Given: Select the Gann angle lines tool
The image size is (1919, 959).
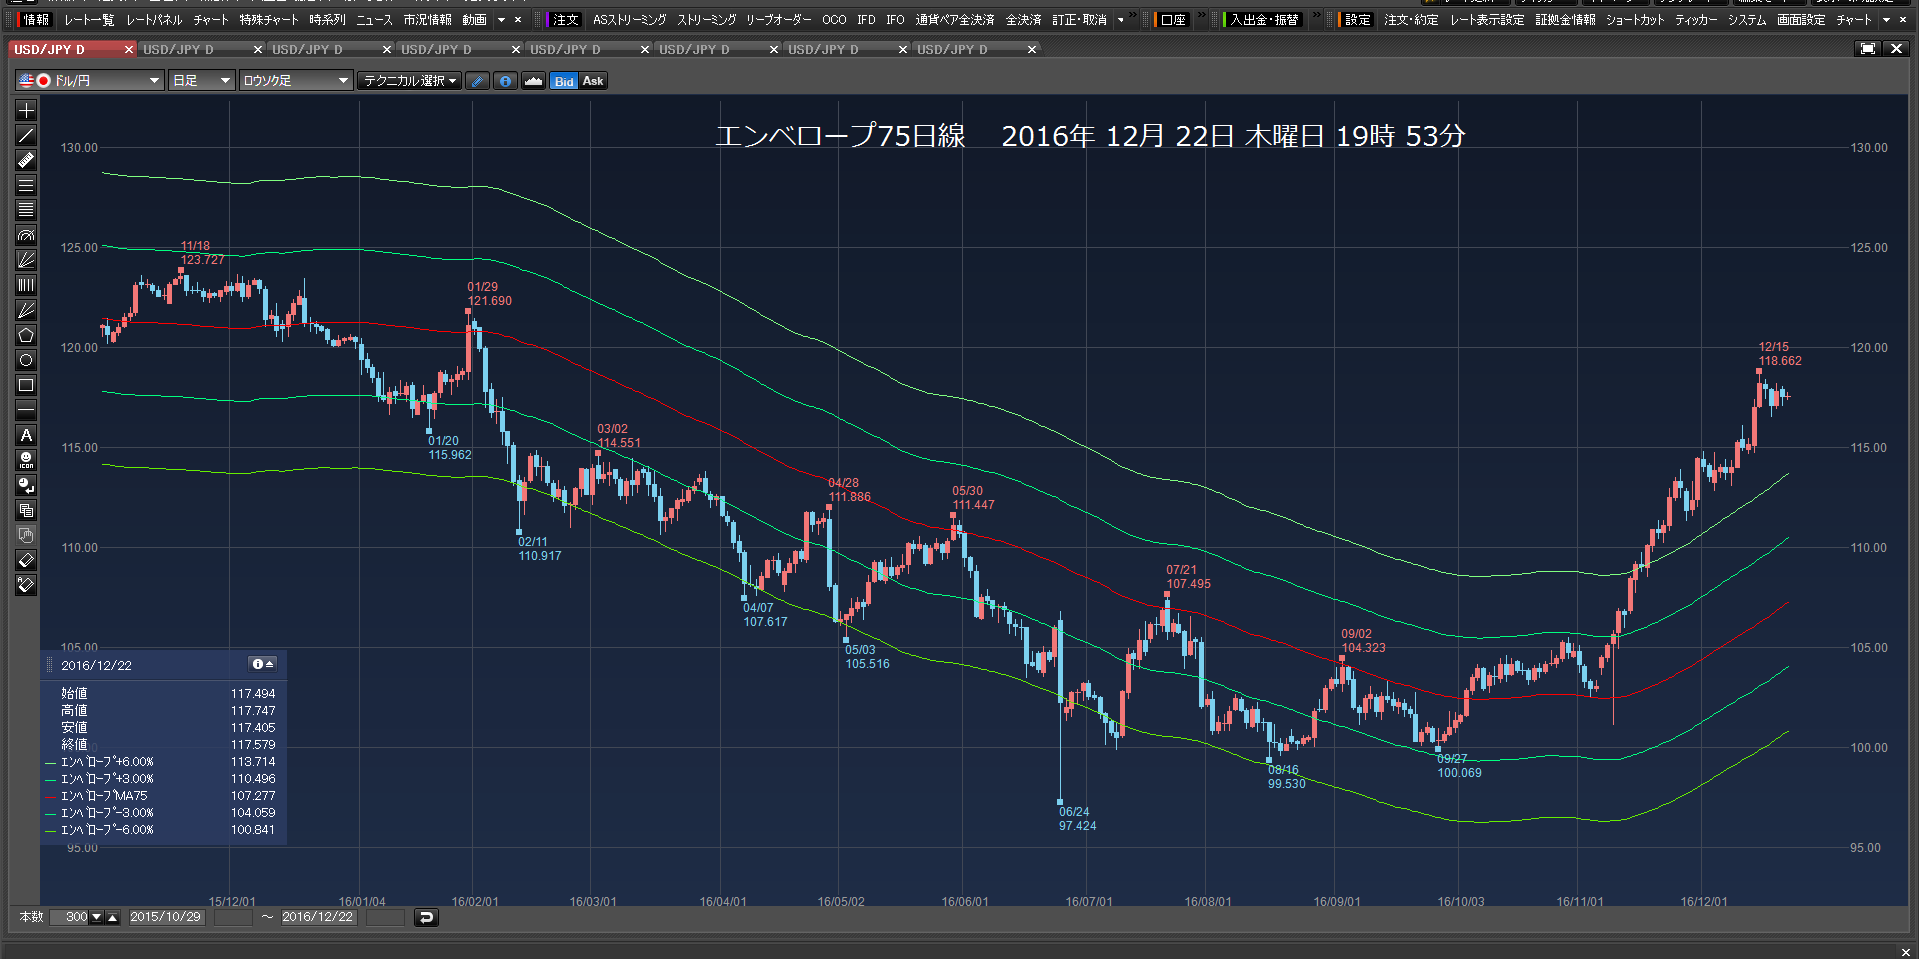Looking at the screenshot, I should 26,310.
